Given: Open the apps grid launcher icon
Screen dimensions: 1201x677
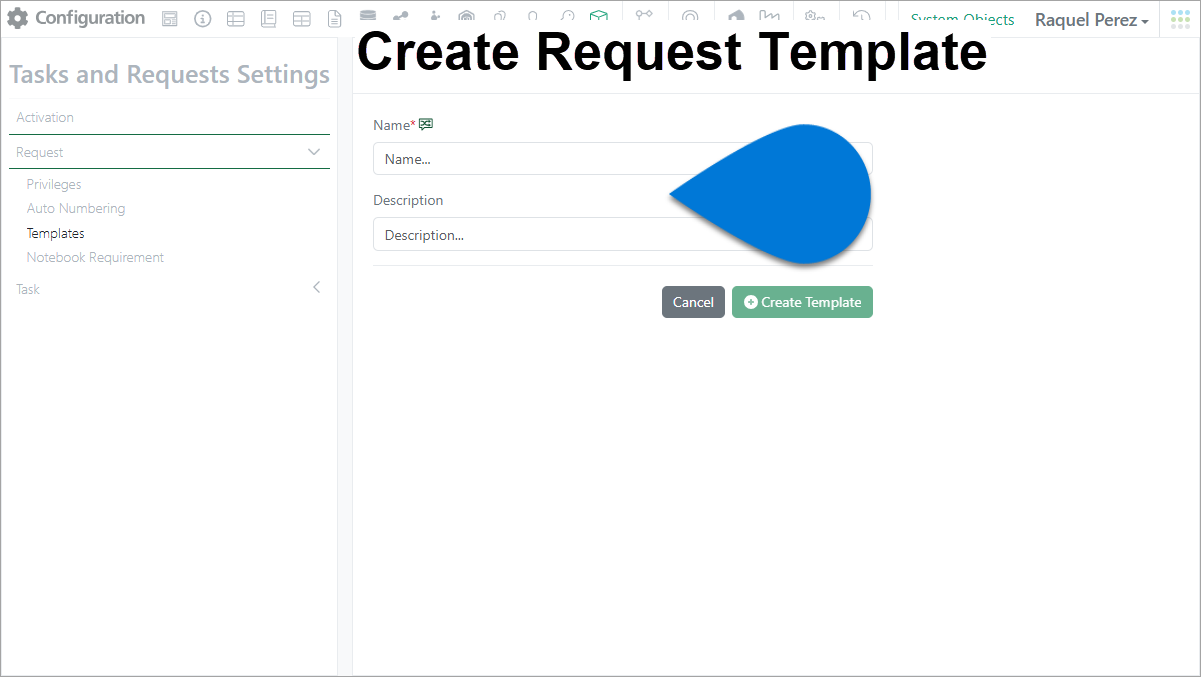Looking at the screenshot, I should [x=1180, y=19].
